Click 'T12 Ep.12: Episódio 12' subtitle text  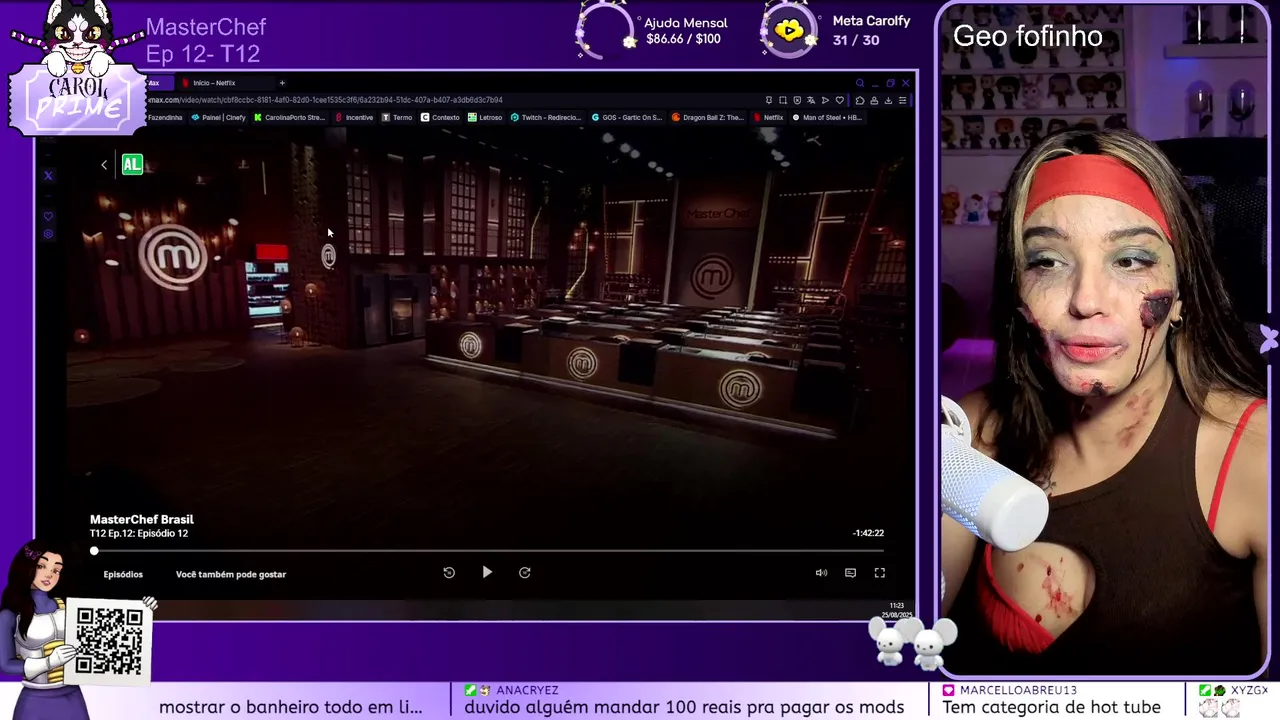point(139,533)
